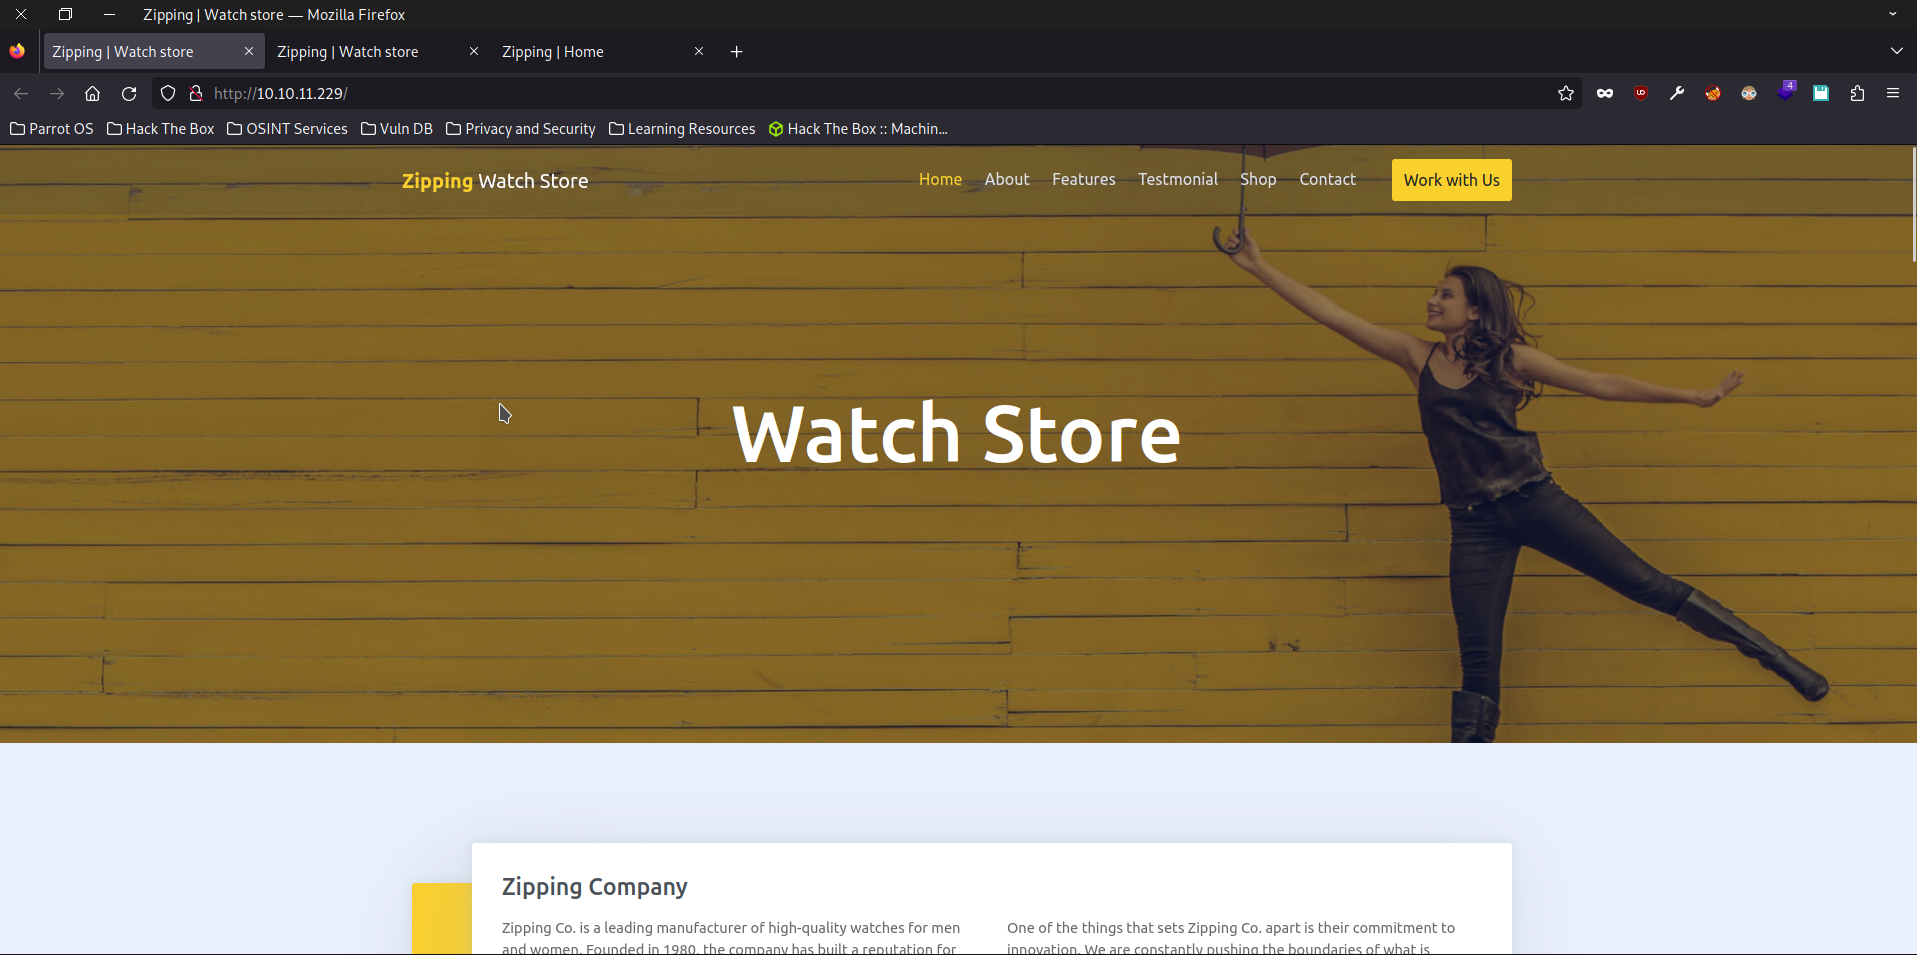
Task: Reload the current page
Action: 129,93
